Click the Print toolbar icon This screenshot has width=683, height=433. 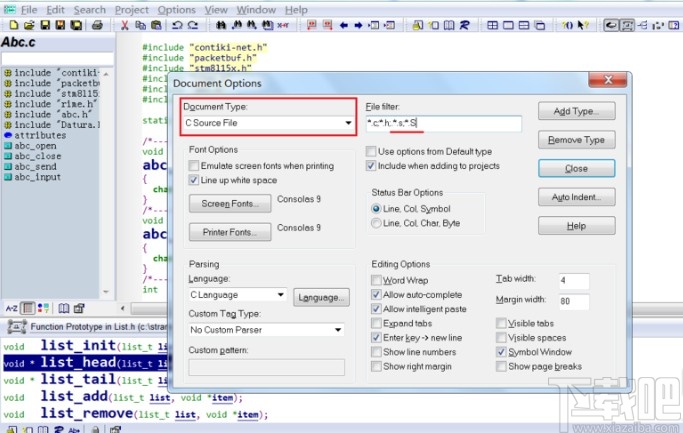click(97, 25)
